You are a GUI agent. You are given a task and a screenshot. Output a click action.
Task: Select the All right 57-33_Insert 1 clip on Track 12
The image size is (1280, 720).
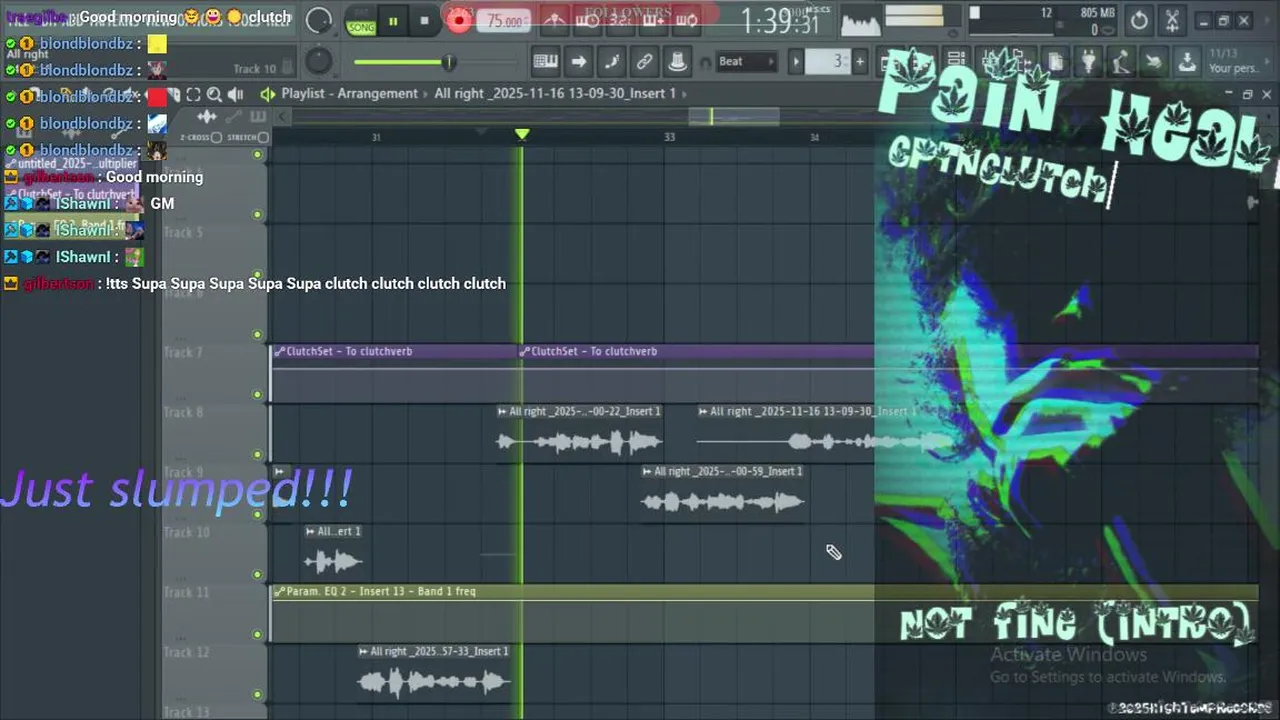pos(433,673)
